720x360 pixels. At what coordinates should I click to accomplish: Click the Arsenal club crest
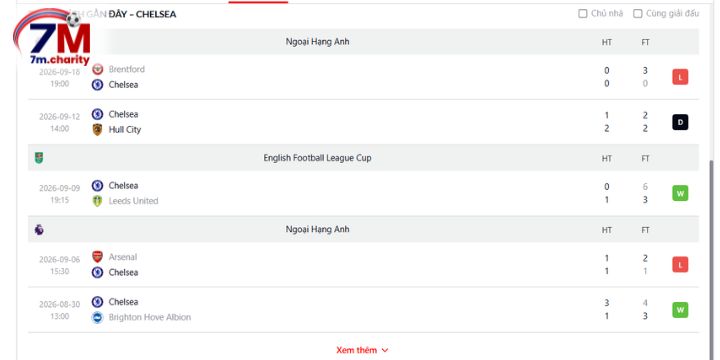click(x=97, y=257)
